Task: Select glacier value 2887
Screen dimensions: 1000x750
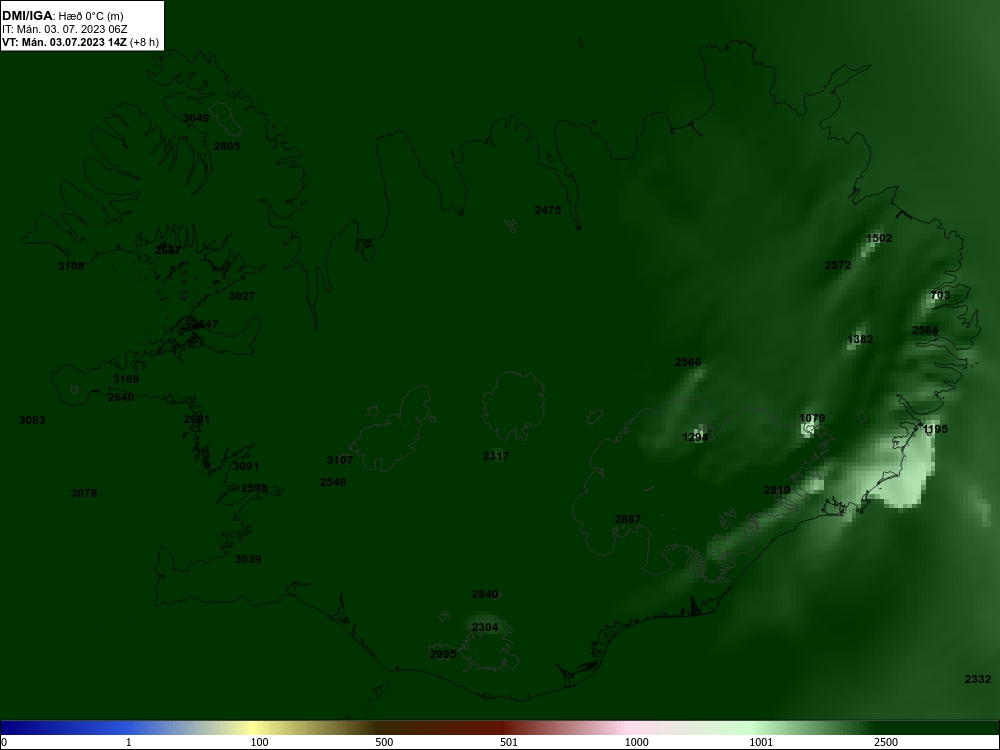Action: [x=628, y=519]
